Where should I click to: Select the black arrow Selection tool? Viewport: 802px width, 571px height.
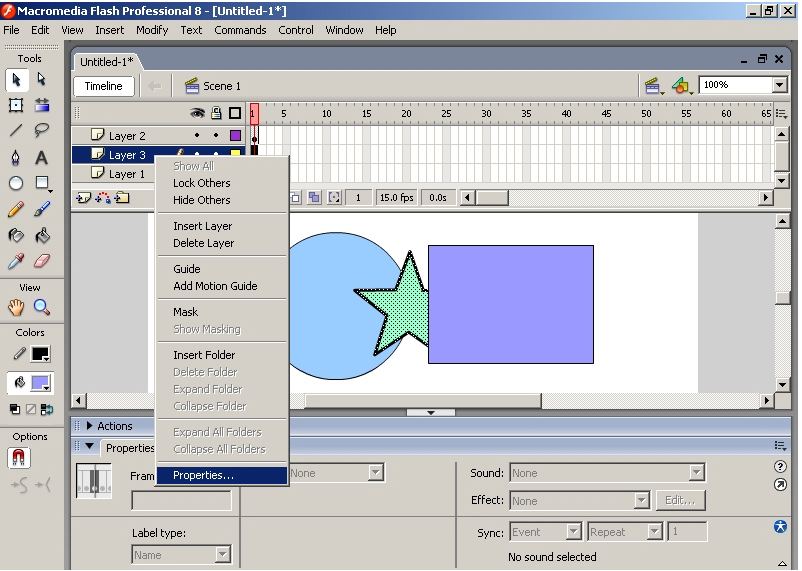click(16, 80)
